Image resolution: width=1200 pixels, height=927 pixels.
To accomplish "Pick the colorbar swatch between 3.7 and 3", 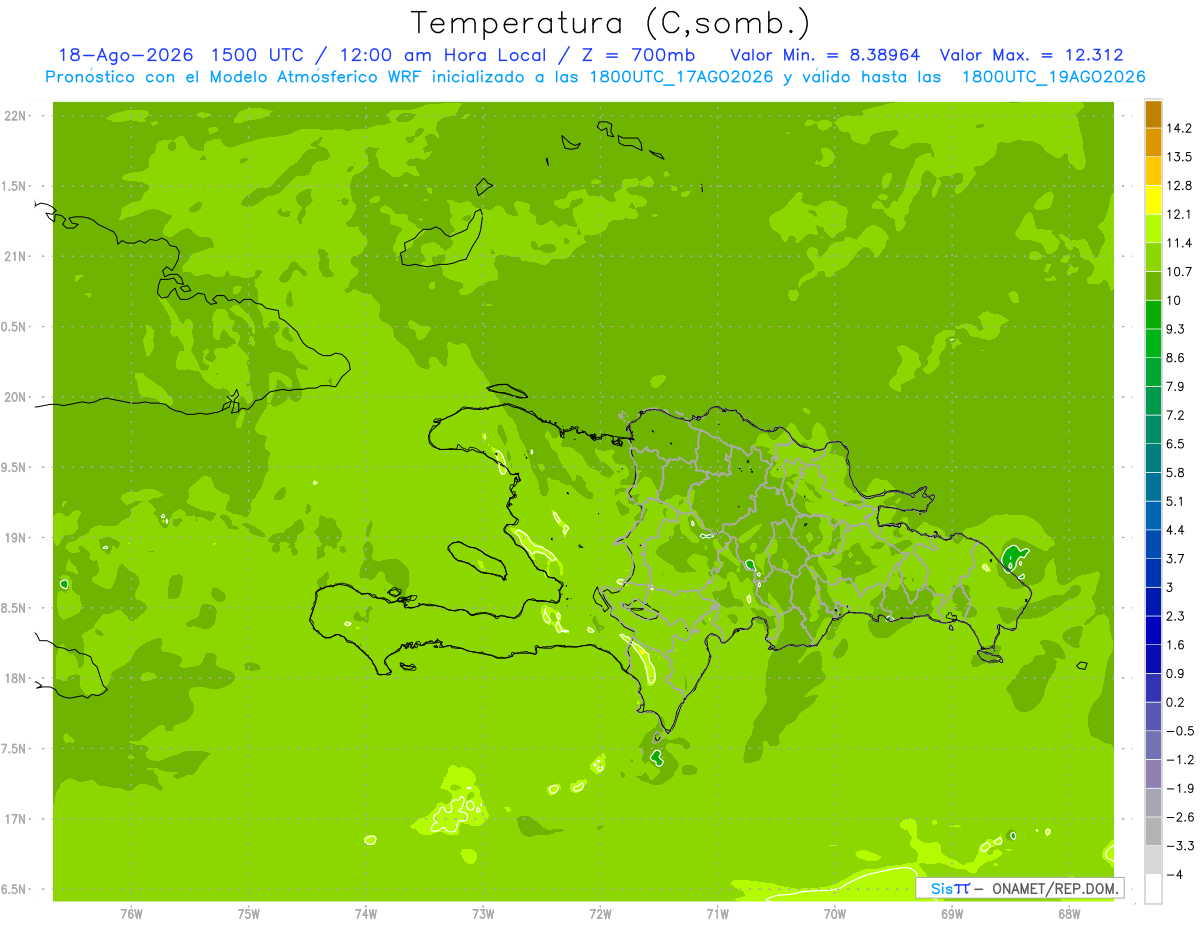I will tap(1153, 573).
